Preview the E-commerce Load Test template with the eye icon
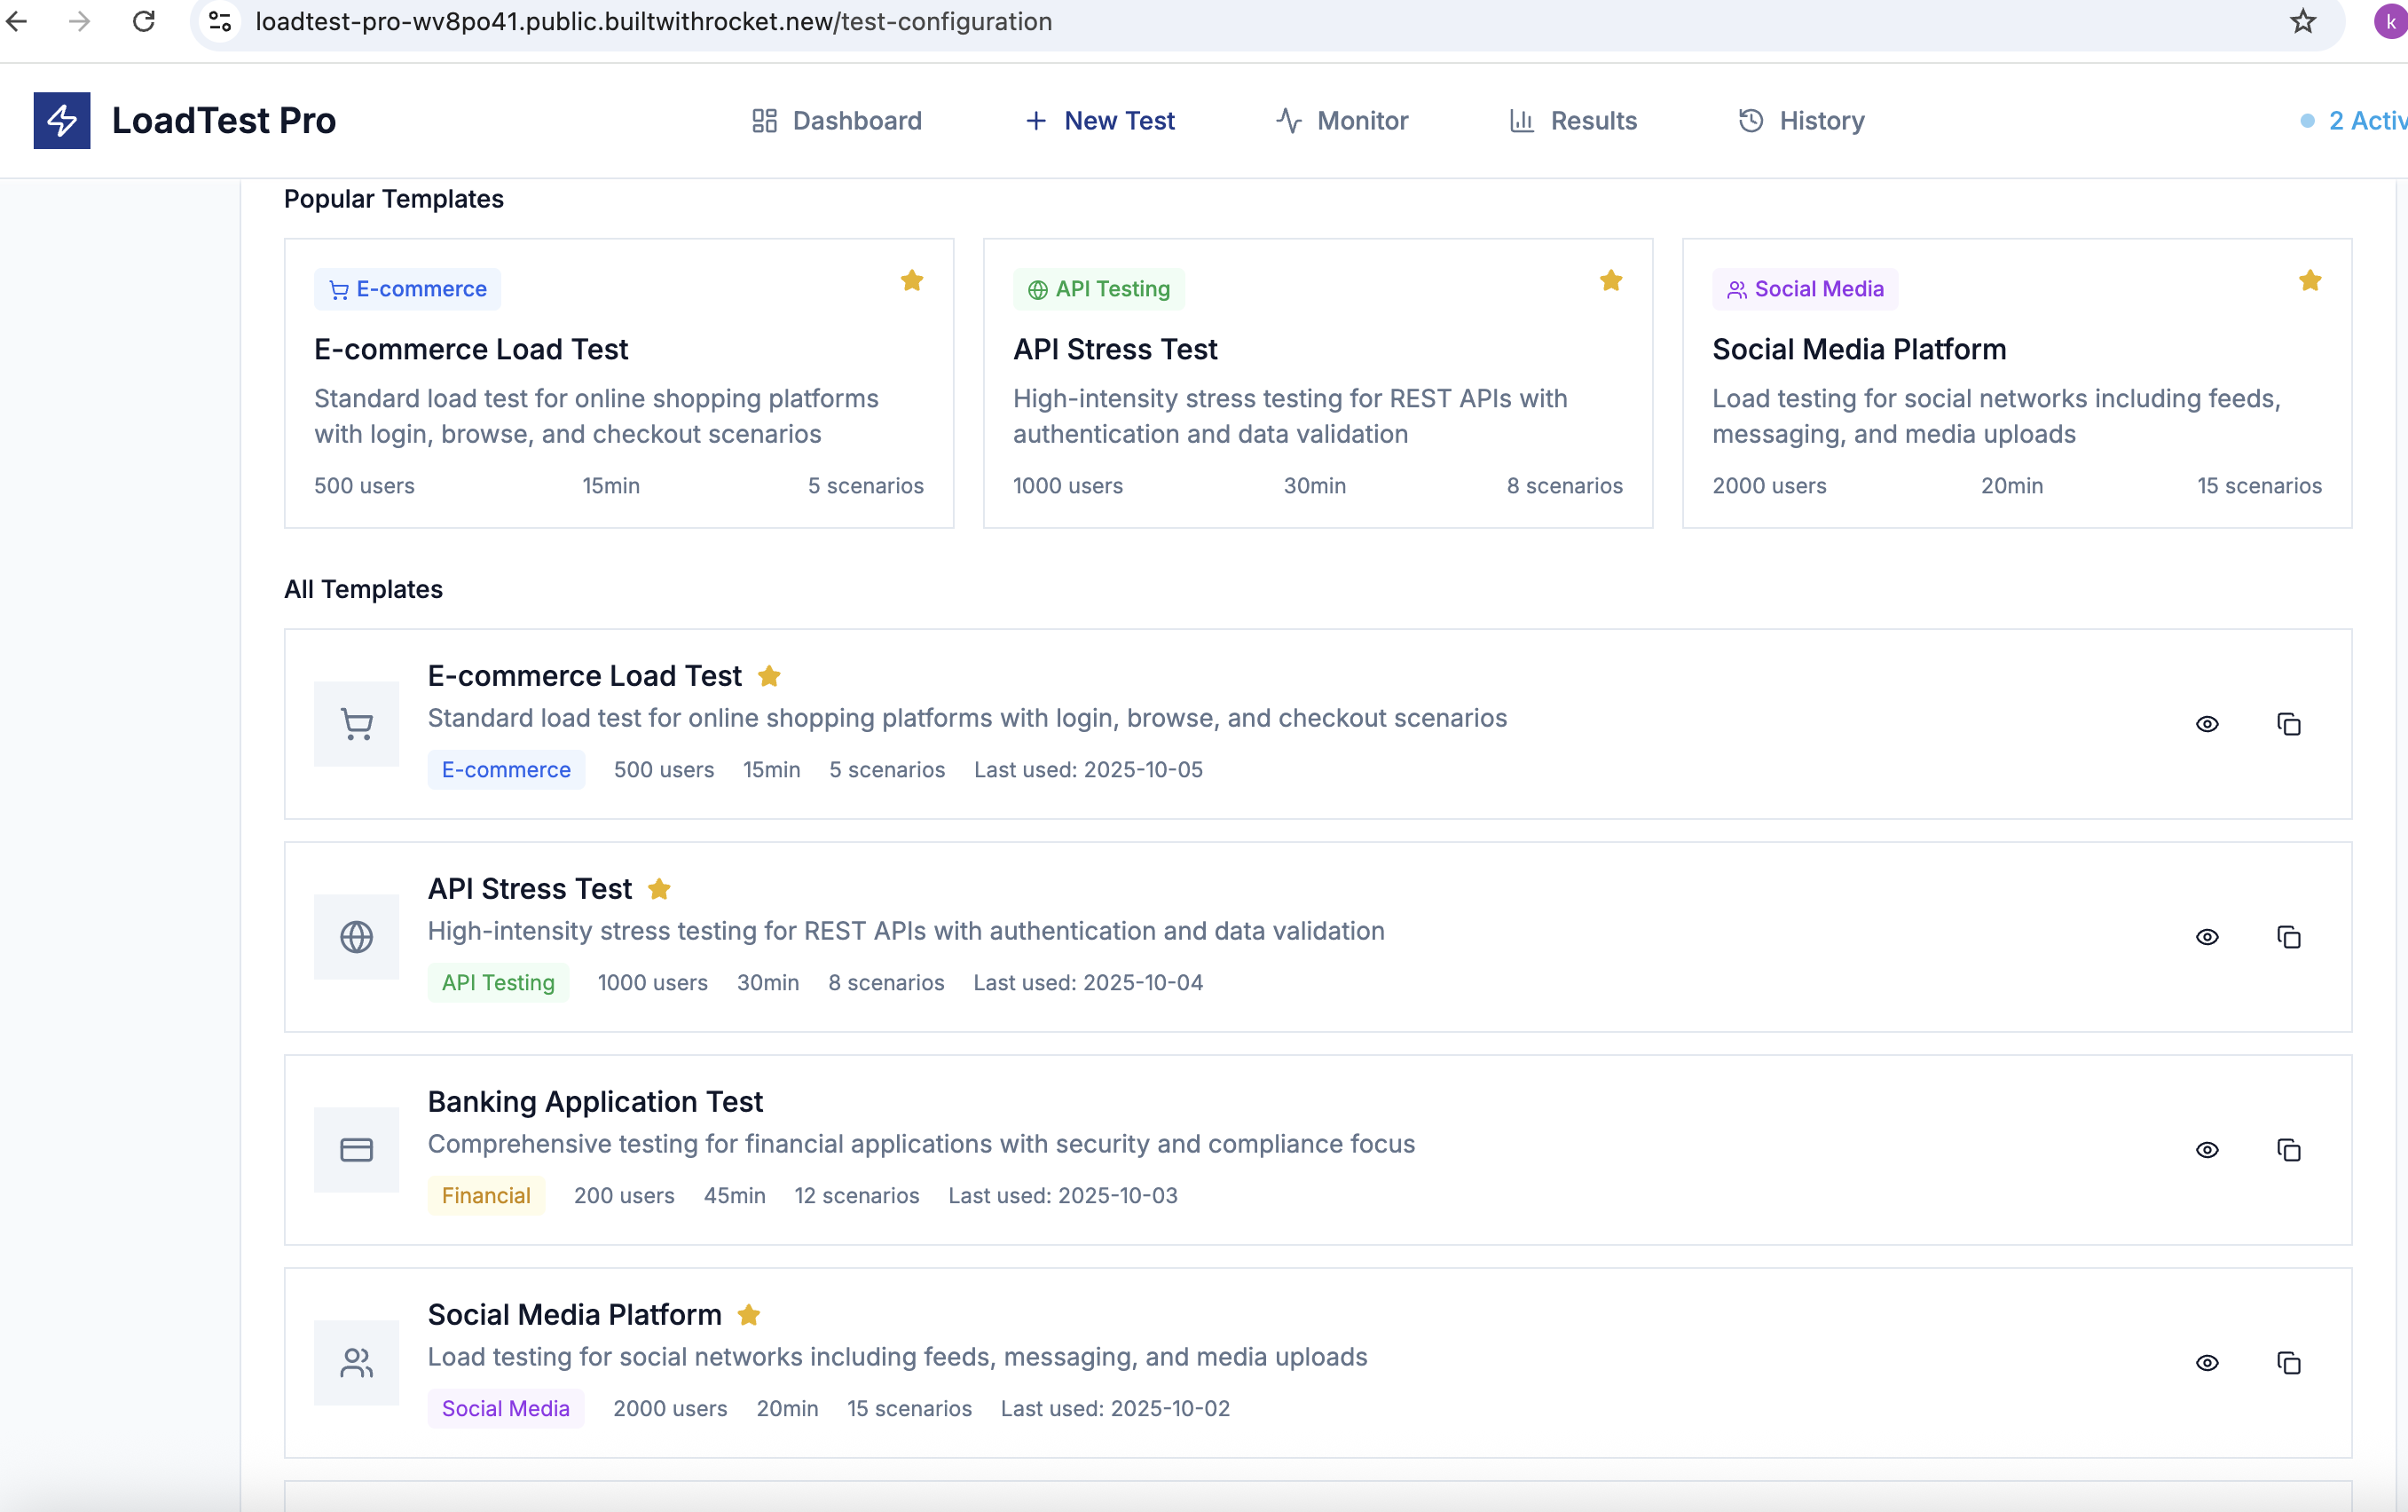2408x1512 pixels. pos(2207,724)
